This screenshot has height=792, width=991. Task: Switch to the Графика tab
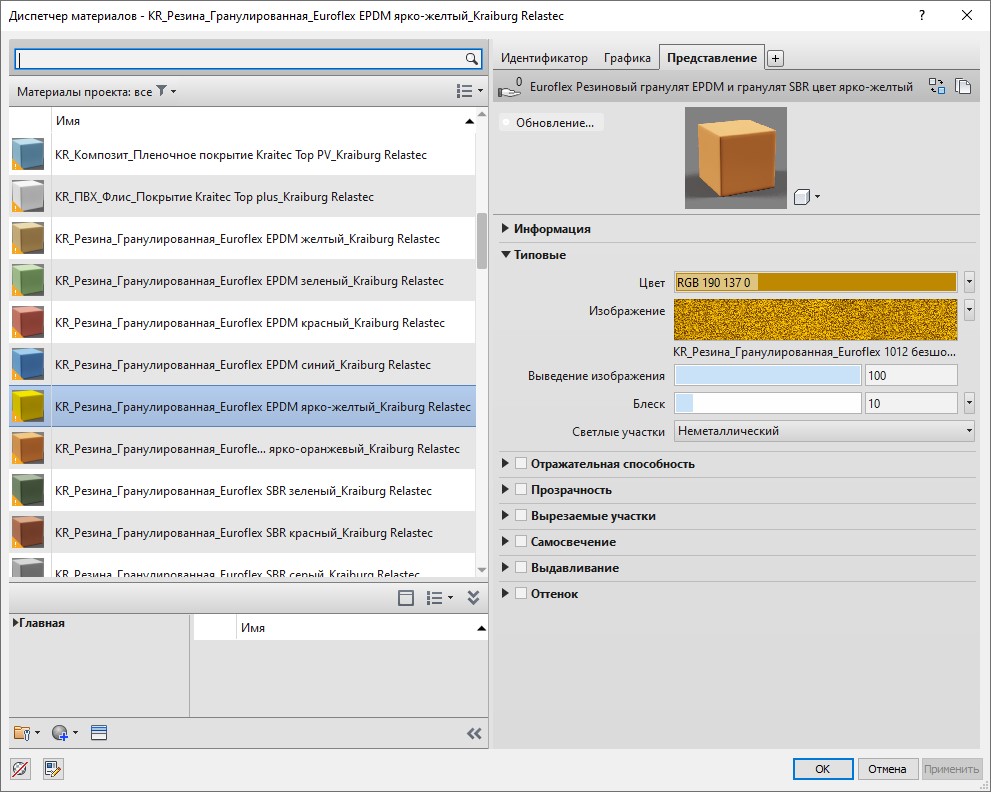click(x=627, y=58)
